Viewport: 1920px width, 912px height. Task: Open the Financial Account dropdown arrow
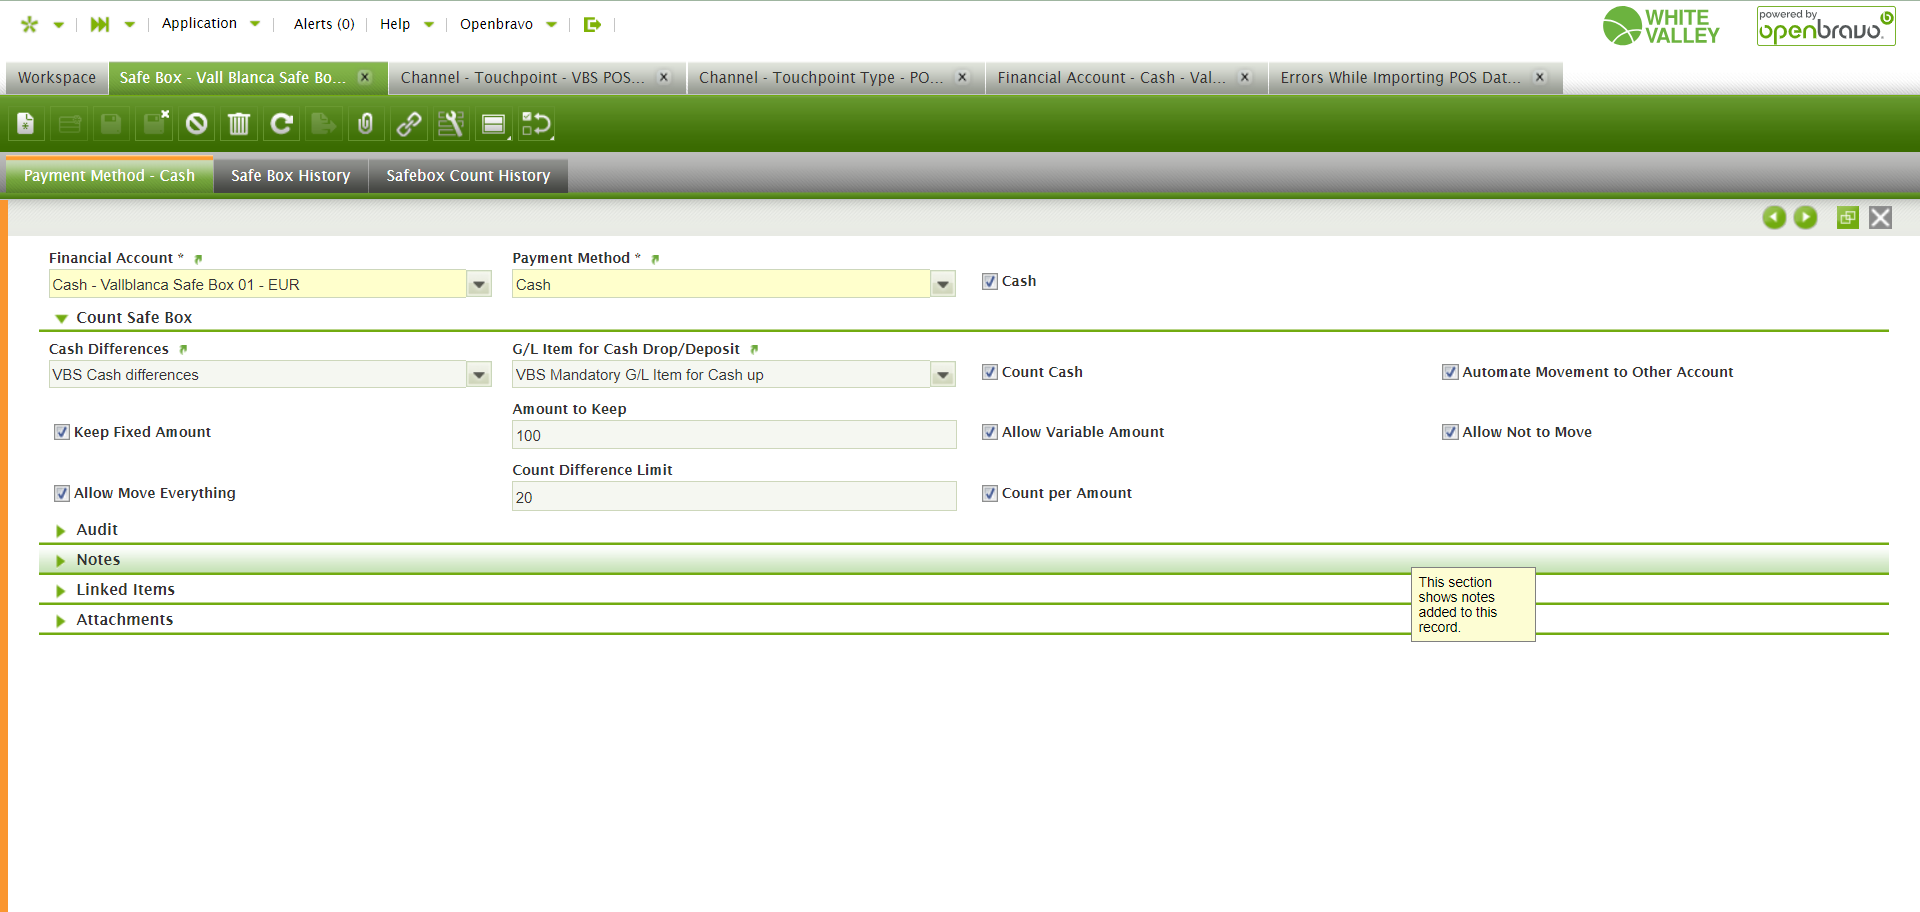click(480, 285)
